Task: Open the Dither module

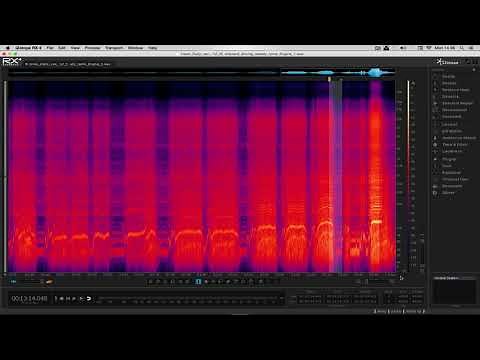Action: (448, 193)
